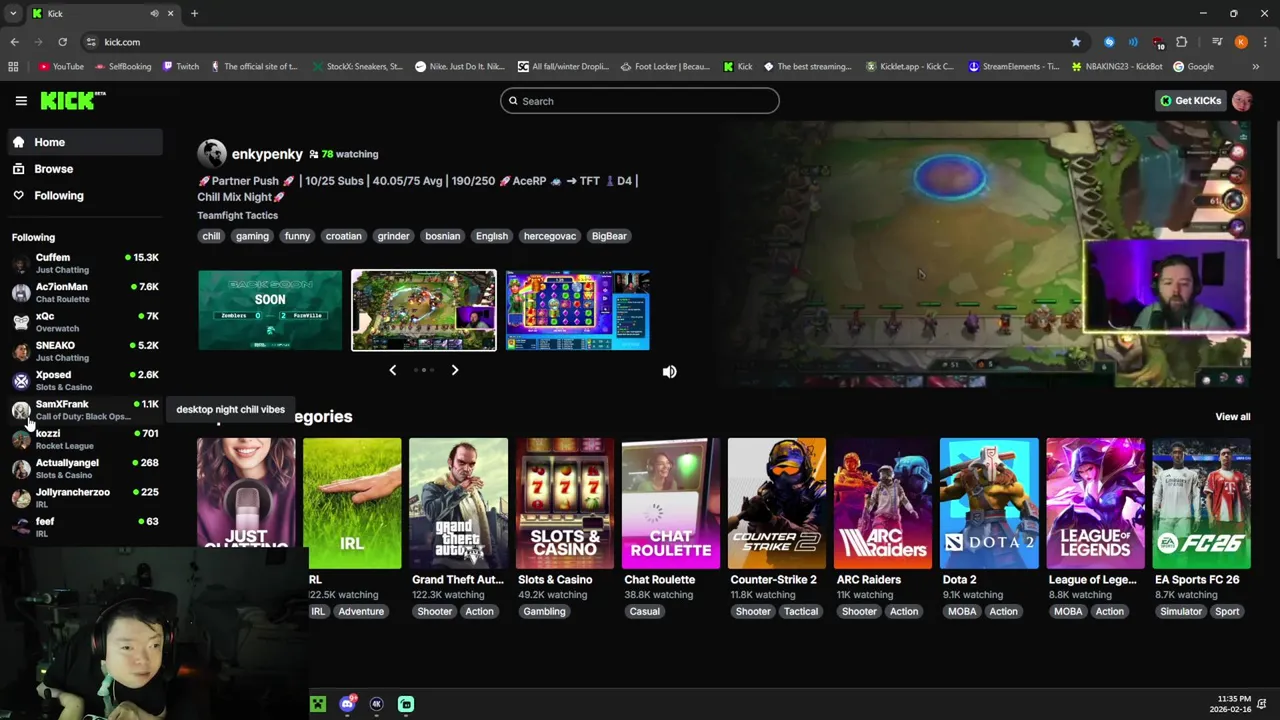
Task: Open EA Sports FC 26 category card
Action: coord(1201,526)
